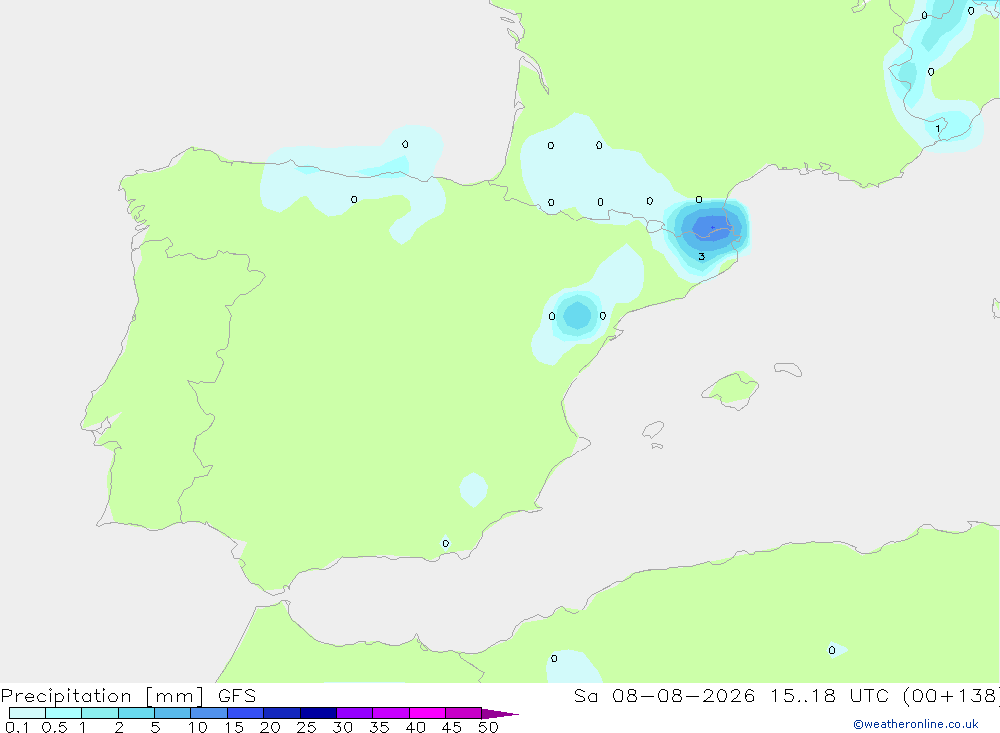Click the 45–50 mm legend color swatch
The width and height of the screenshot is (1000, 733).
(463, 713)
